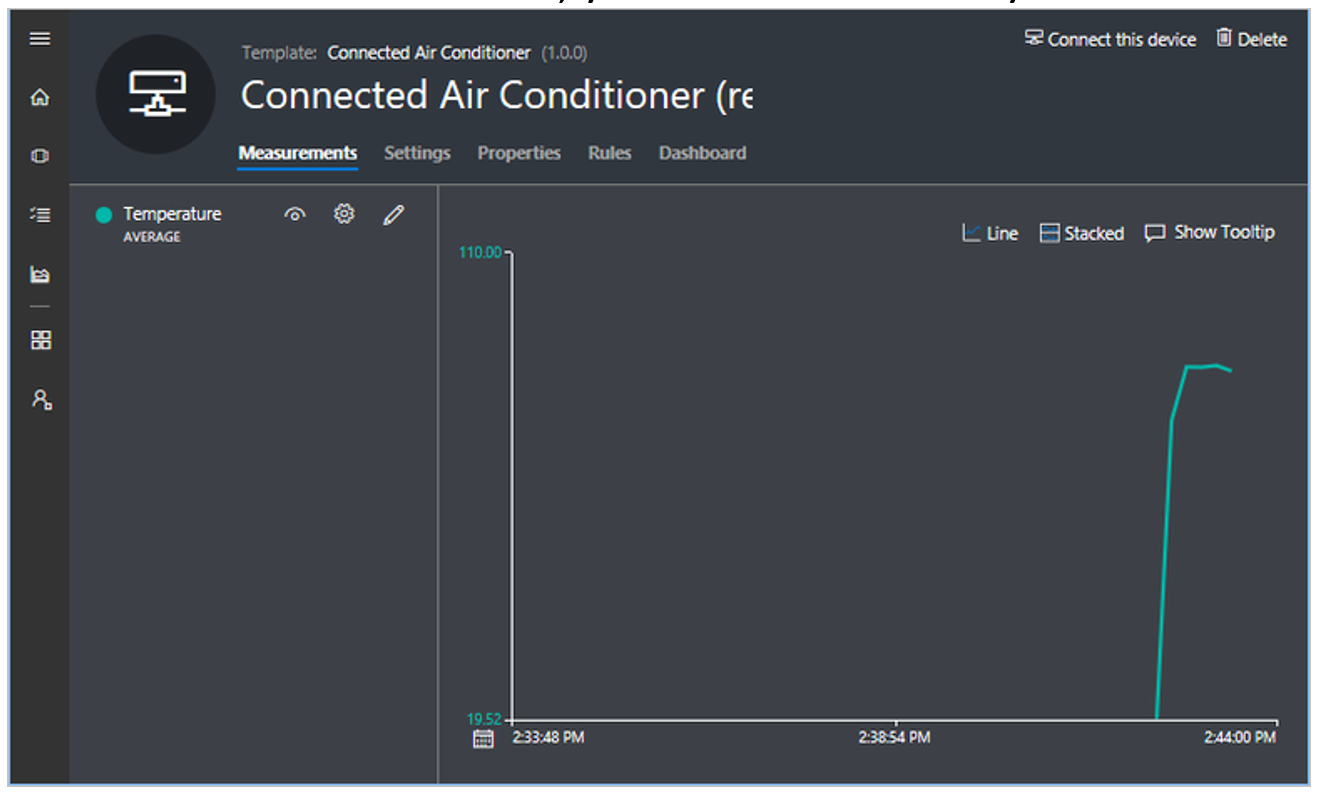Switch chart to Stacked view
Viewport: 1321px width, 795px height.
tap(1082, 233)
